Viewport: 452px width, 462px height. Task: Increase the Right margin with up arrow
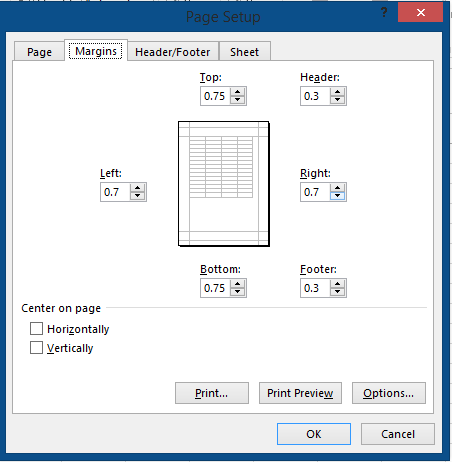pos(337,188)
